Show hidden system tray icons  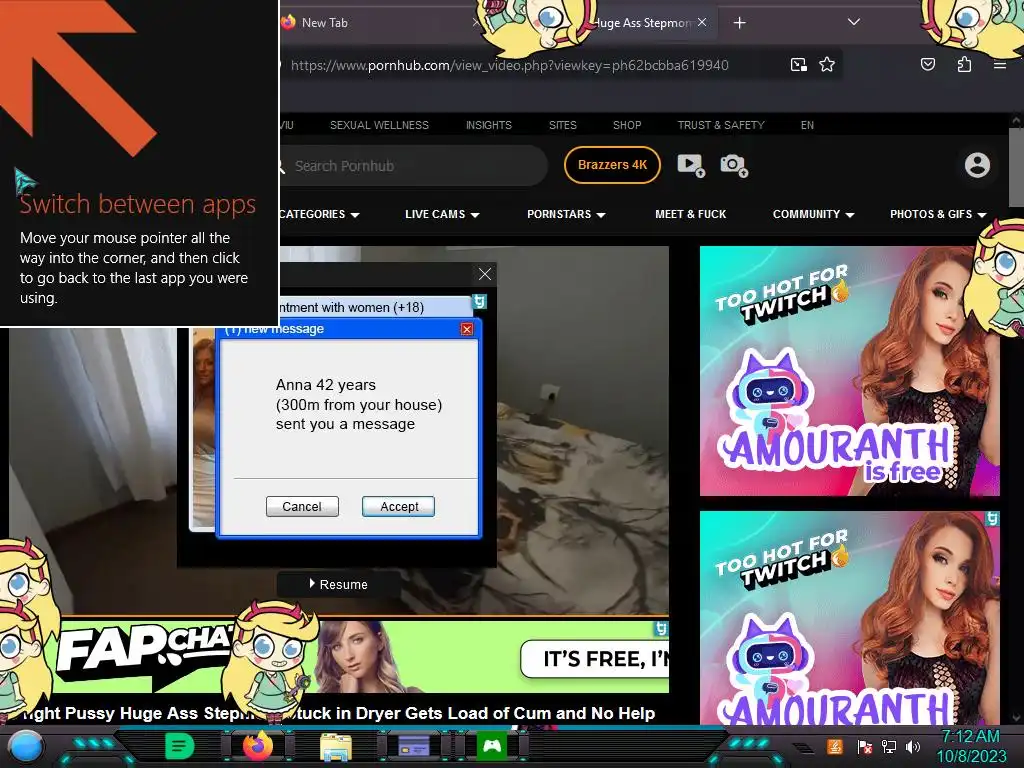click(x=804, y=747)
